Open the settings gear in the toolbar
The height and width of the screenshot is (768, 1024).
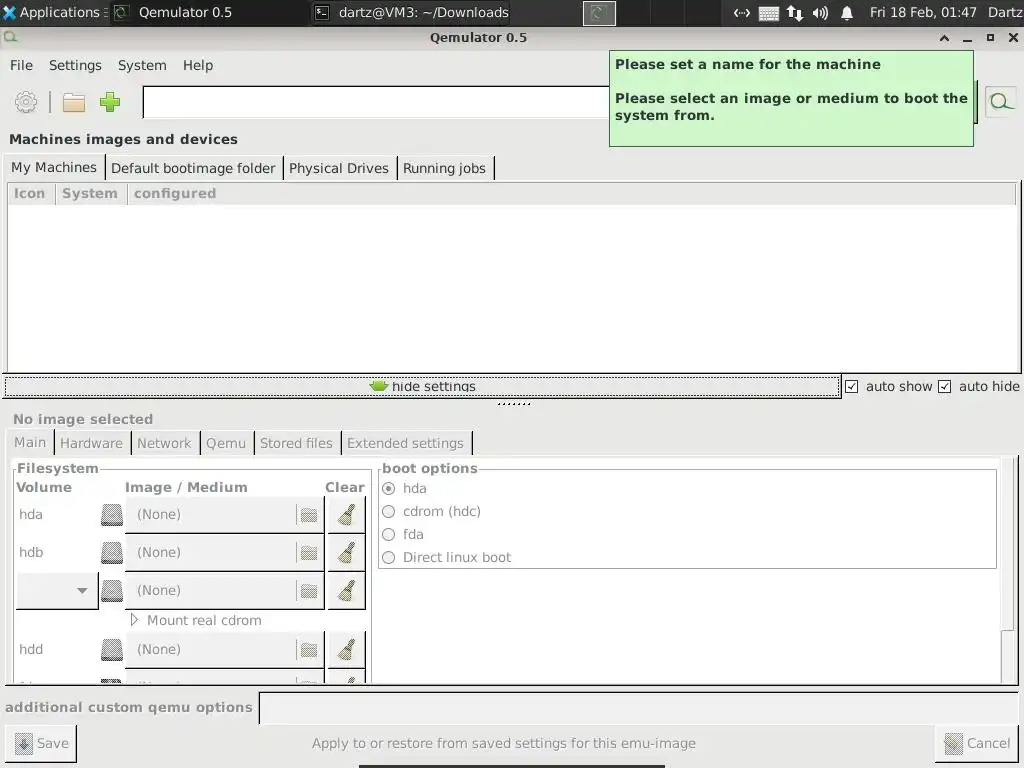(26, 102)
